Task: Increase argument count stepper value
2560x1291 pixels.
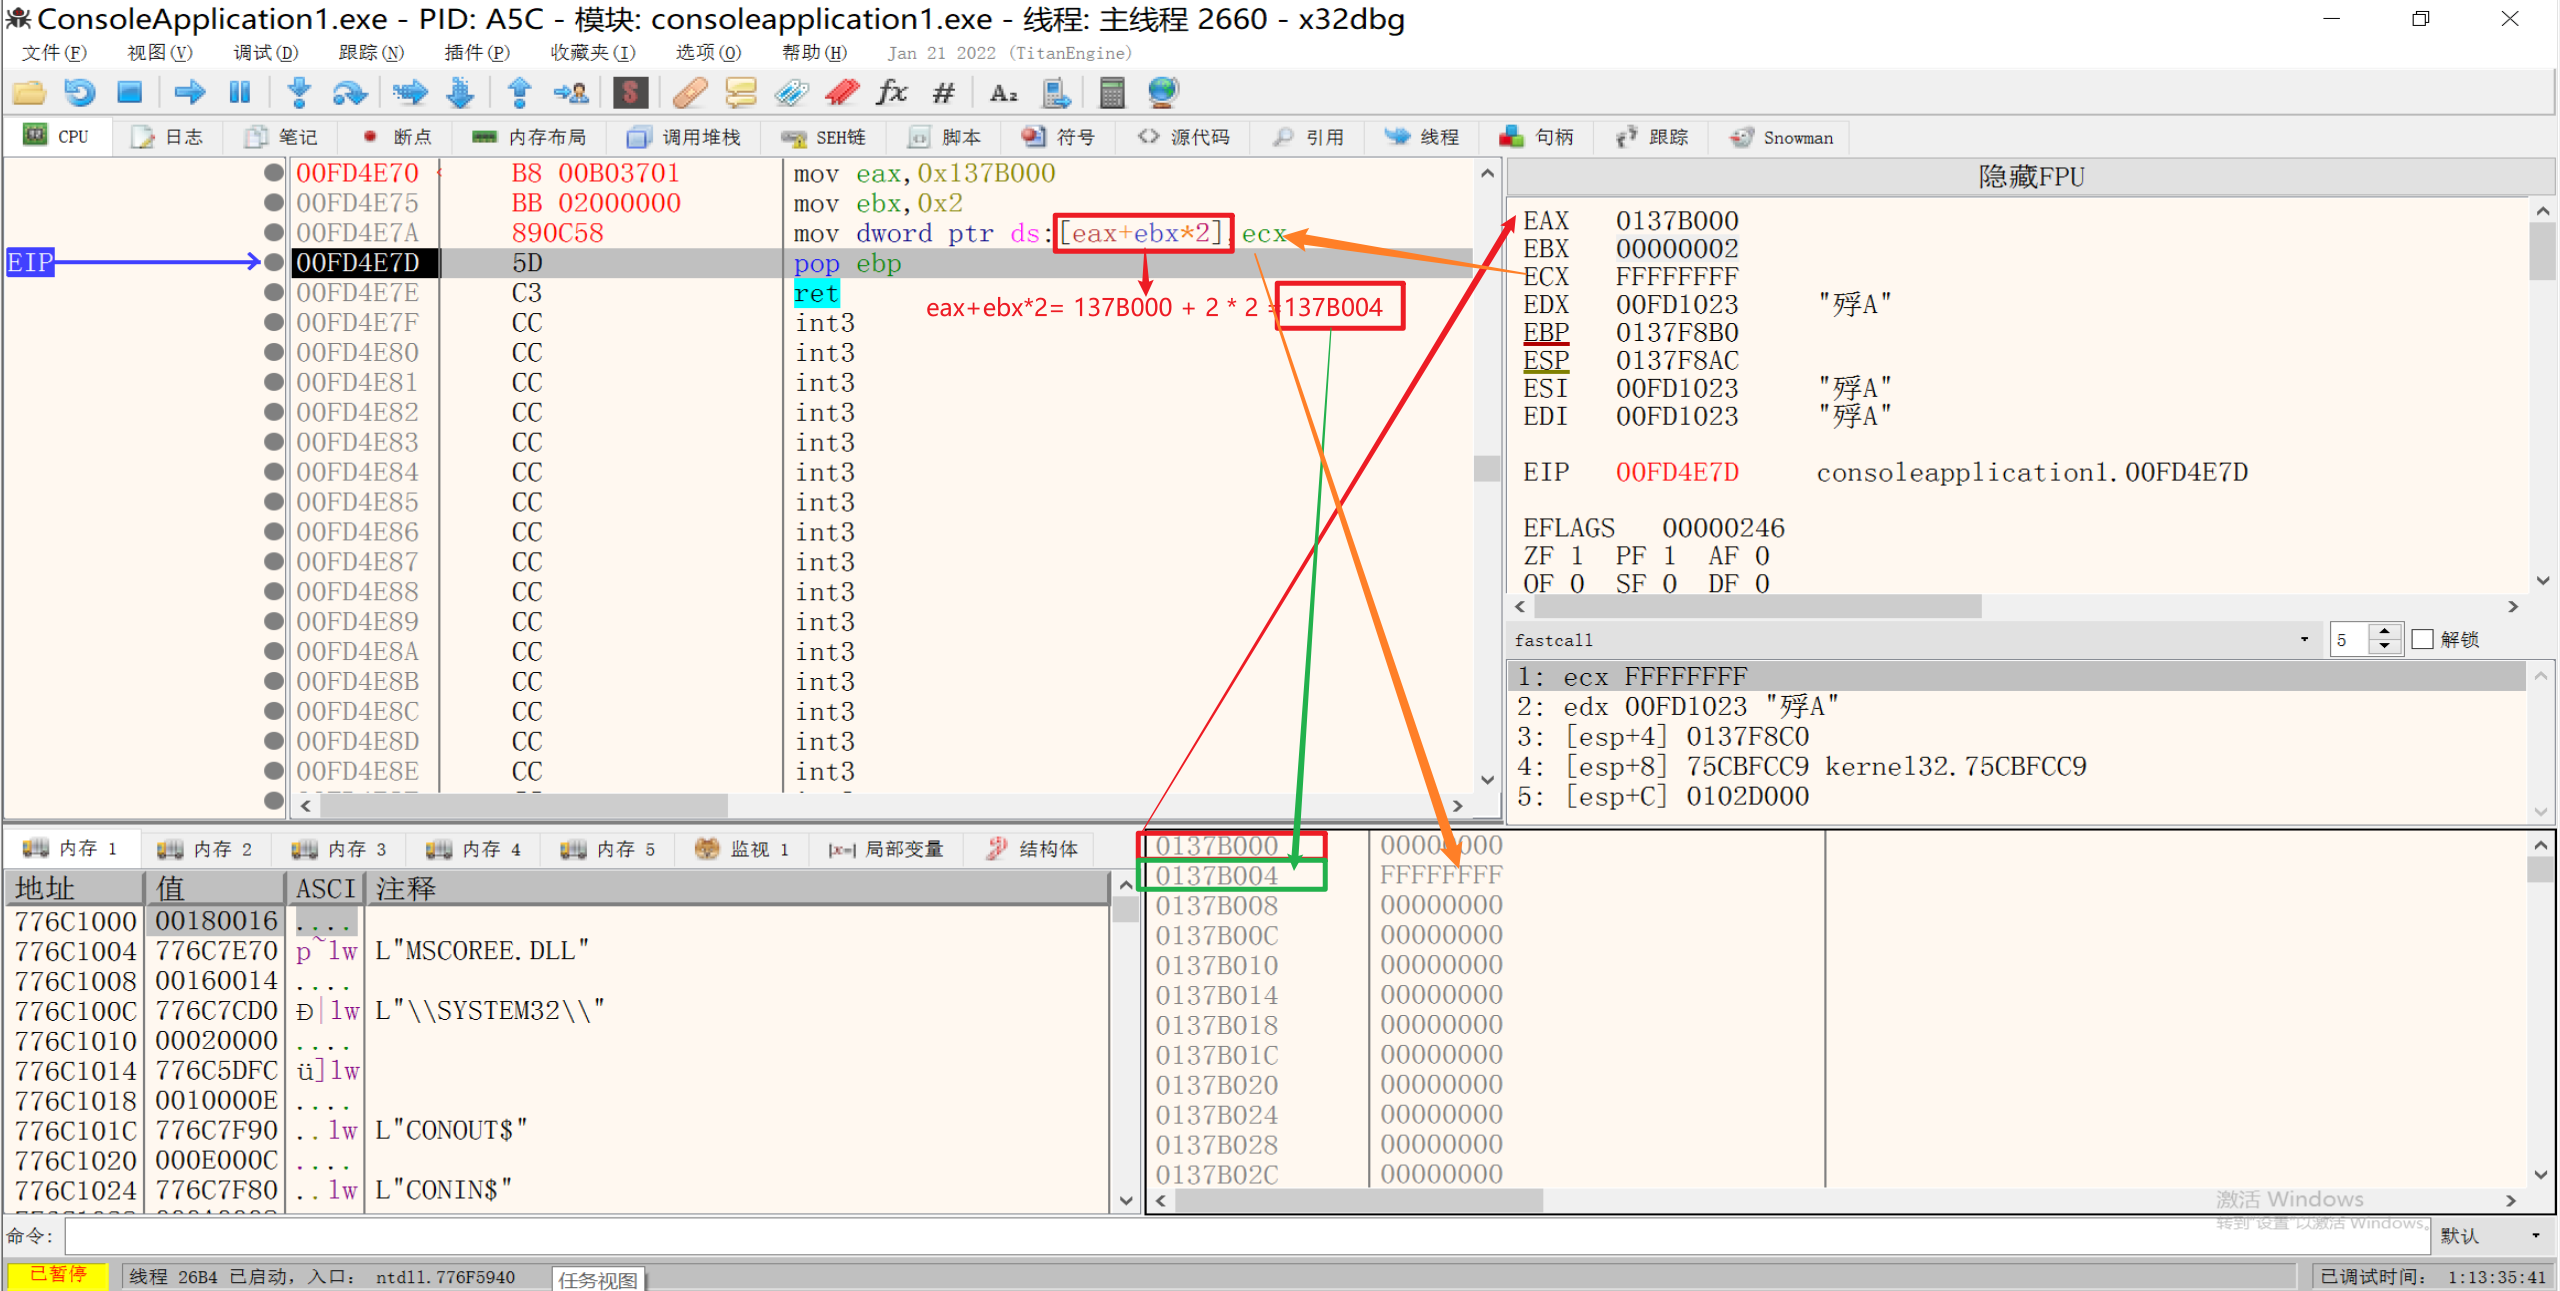Action: pyautogui.click(x=2385, y=631)
